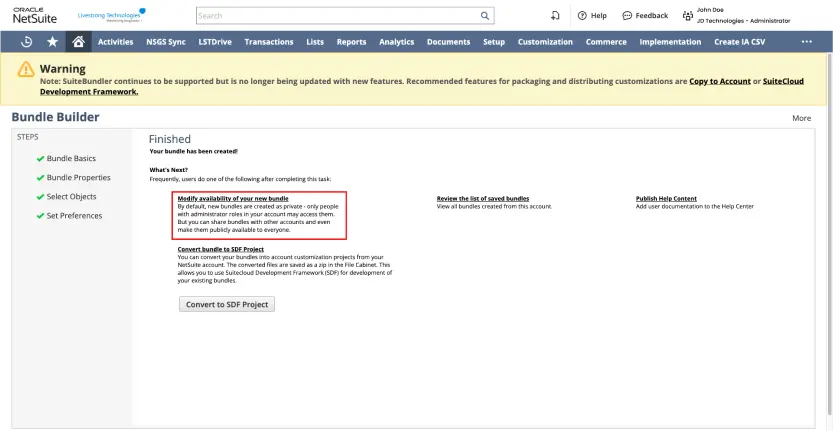Open the John Doe account menu
Viewport: 833px width, 431px height.
coord(743,15)
